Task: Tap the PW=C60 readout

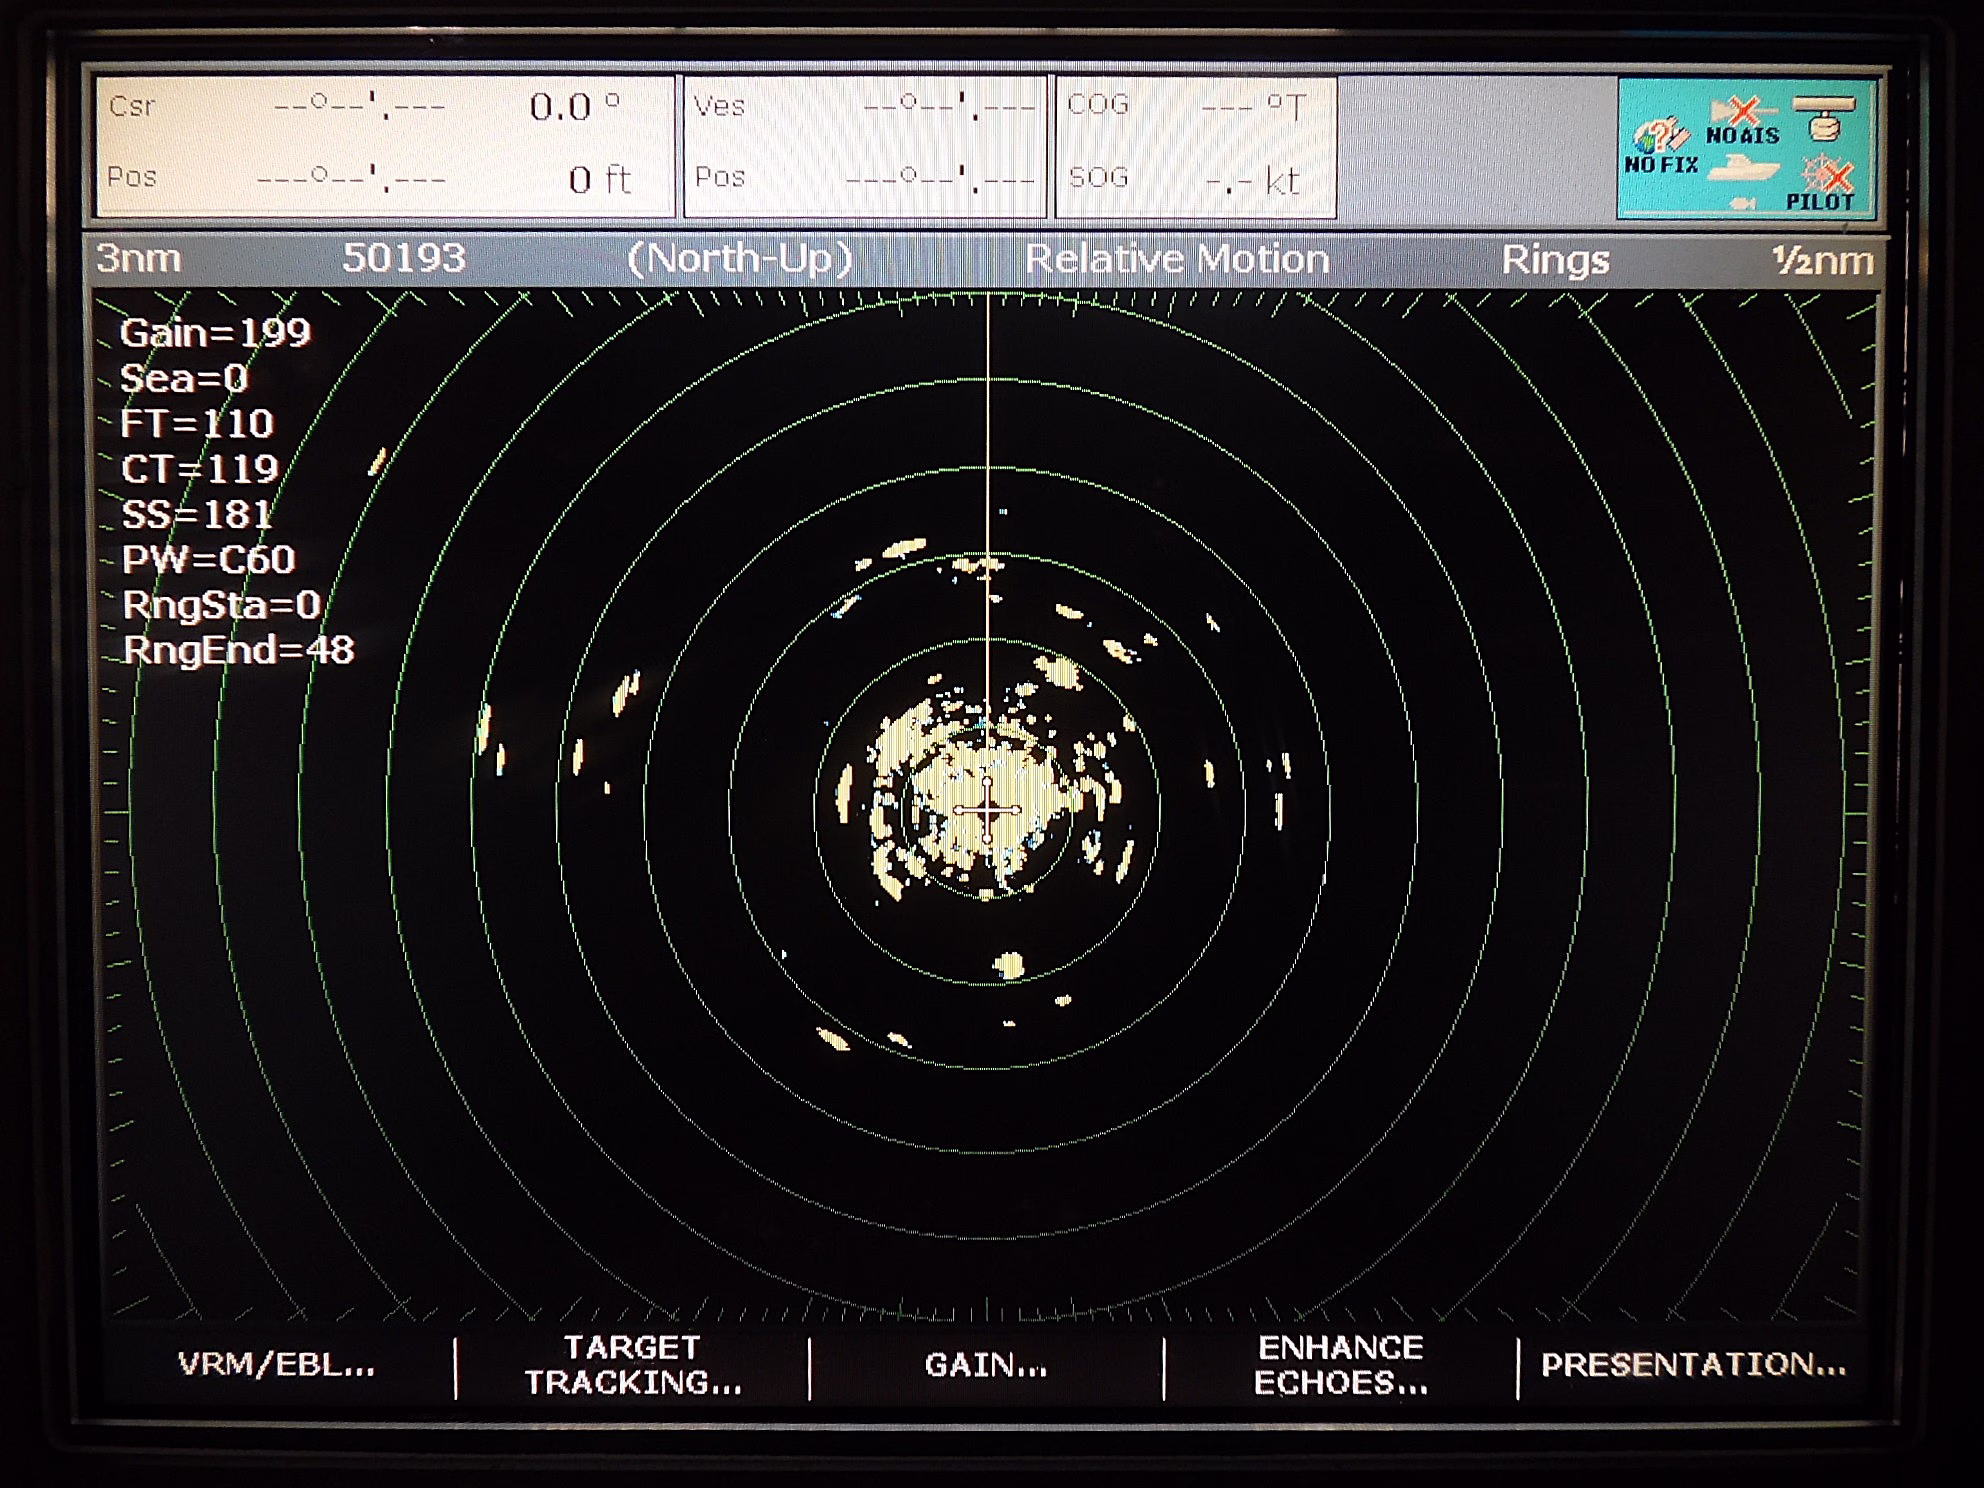Action: coord(208,559)
